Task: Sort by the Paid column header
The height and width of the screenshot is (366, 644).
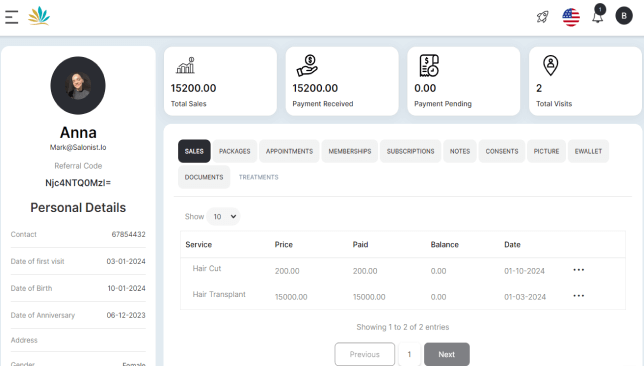Action: (x=360, y=244)
